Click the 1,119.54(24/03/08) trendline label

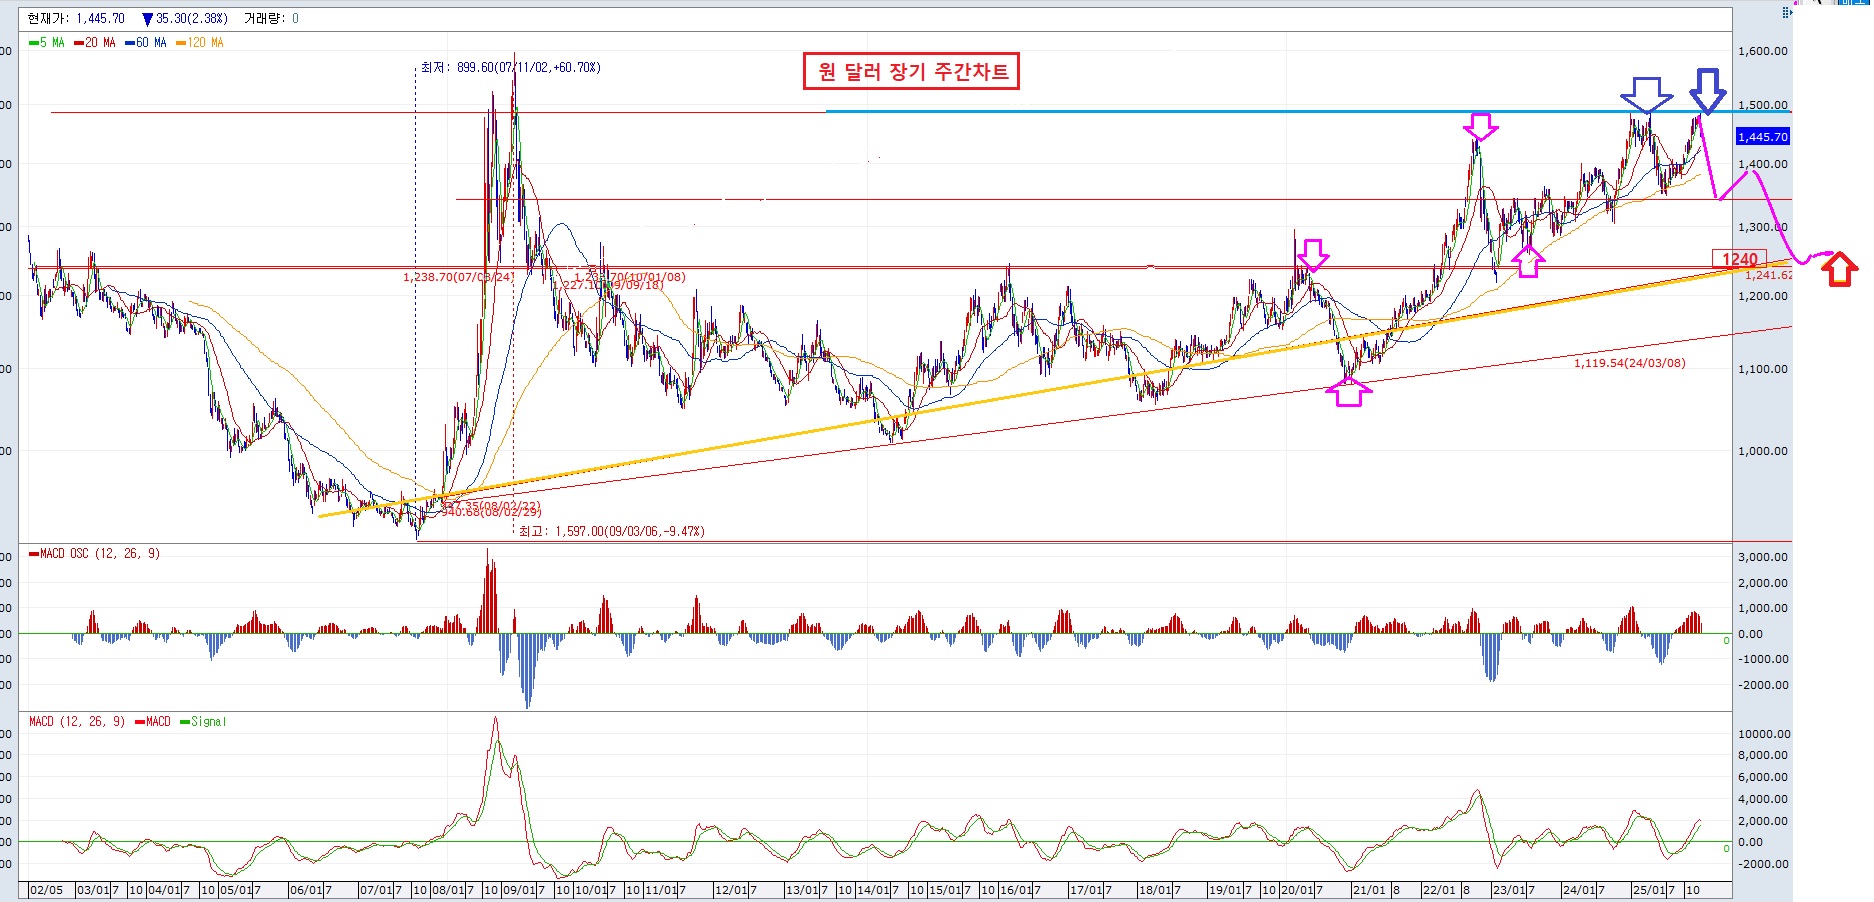pos(1629,363)
